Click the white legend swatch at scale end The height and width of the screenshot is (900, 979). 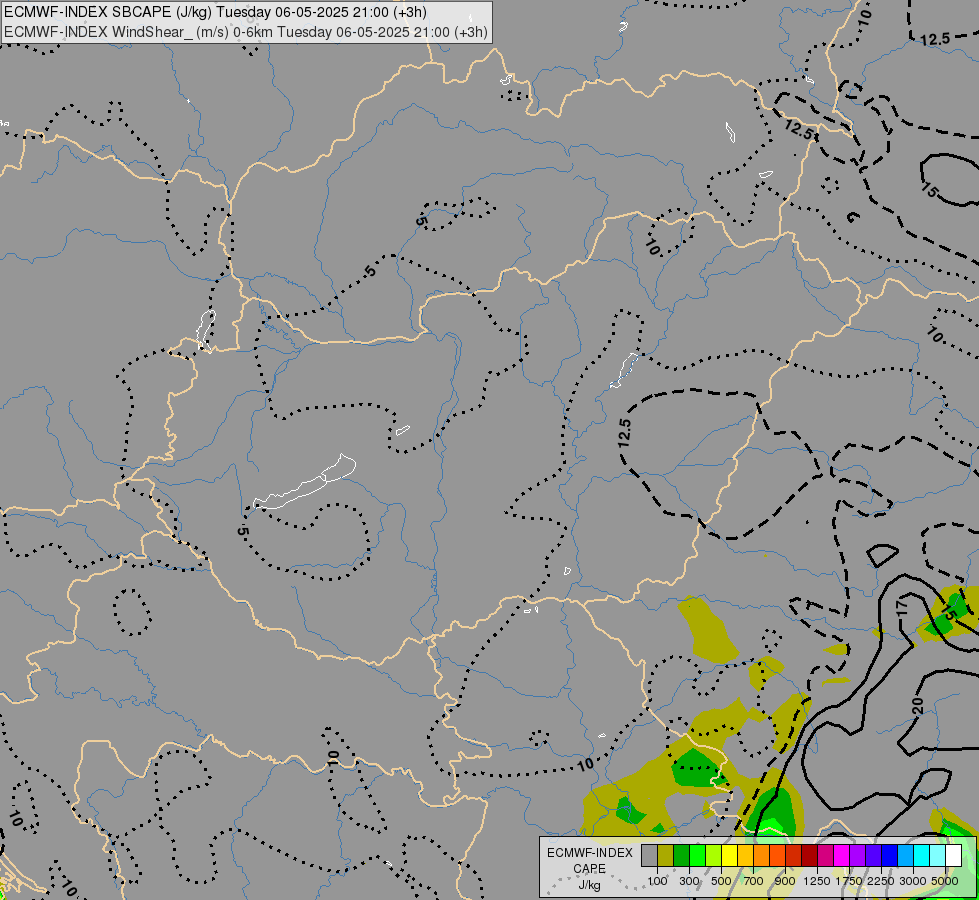[x=953, y=855]
